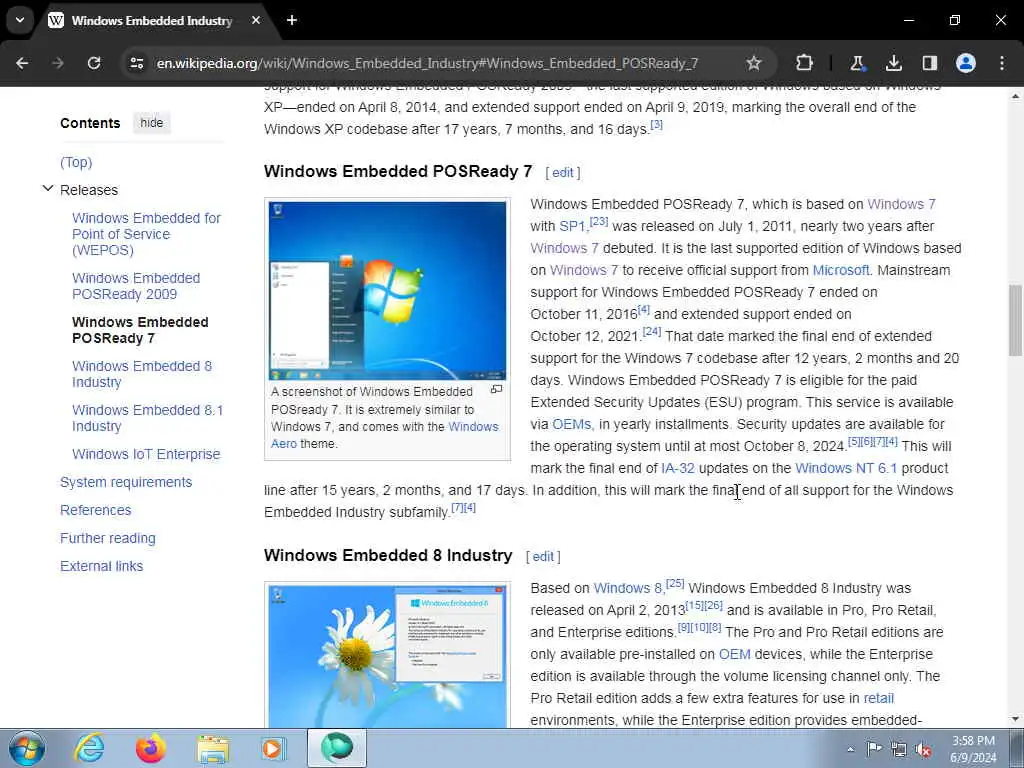Open citation [24] after October 12, 2021

(x=652, y=332)
